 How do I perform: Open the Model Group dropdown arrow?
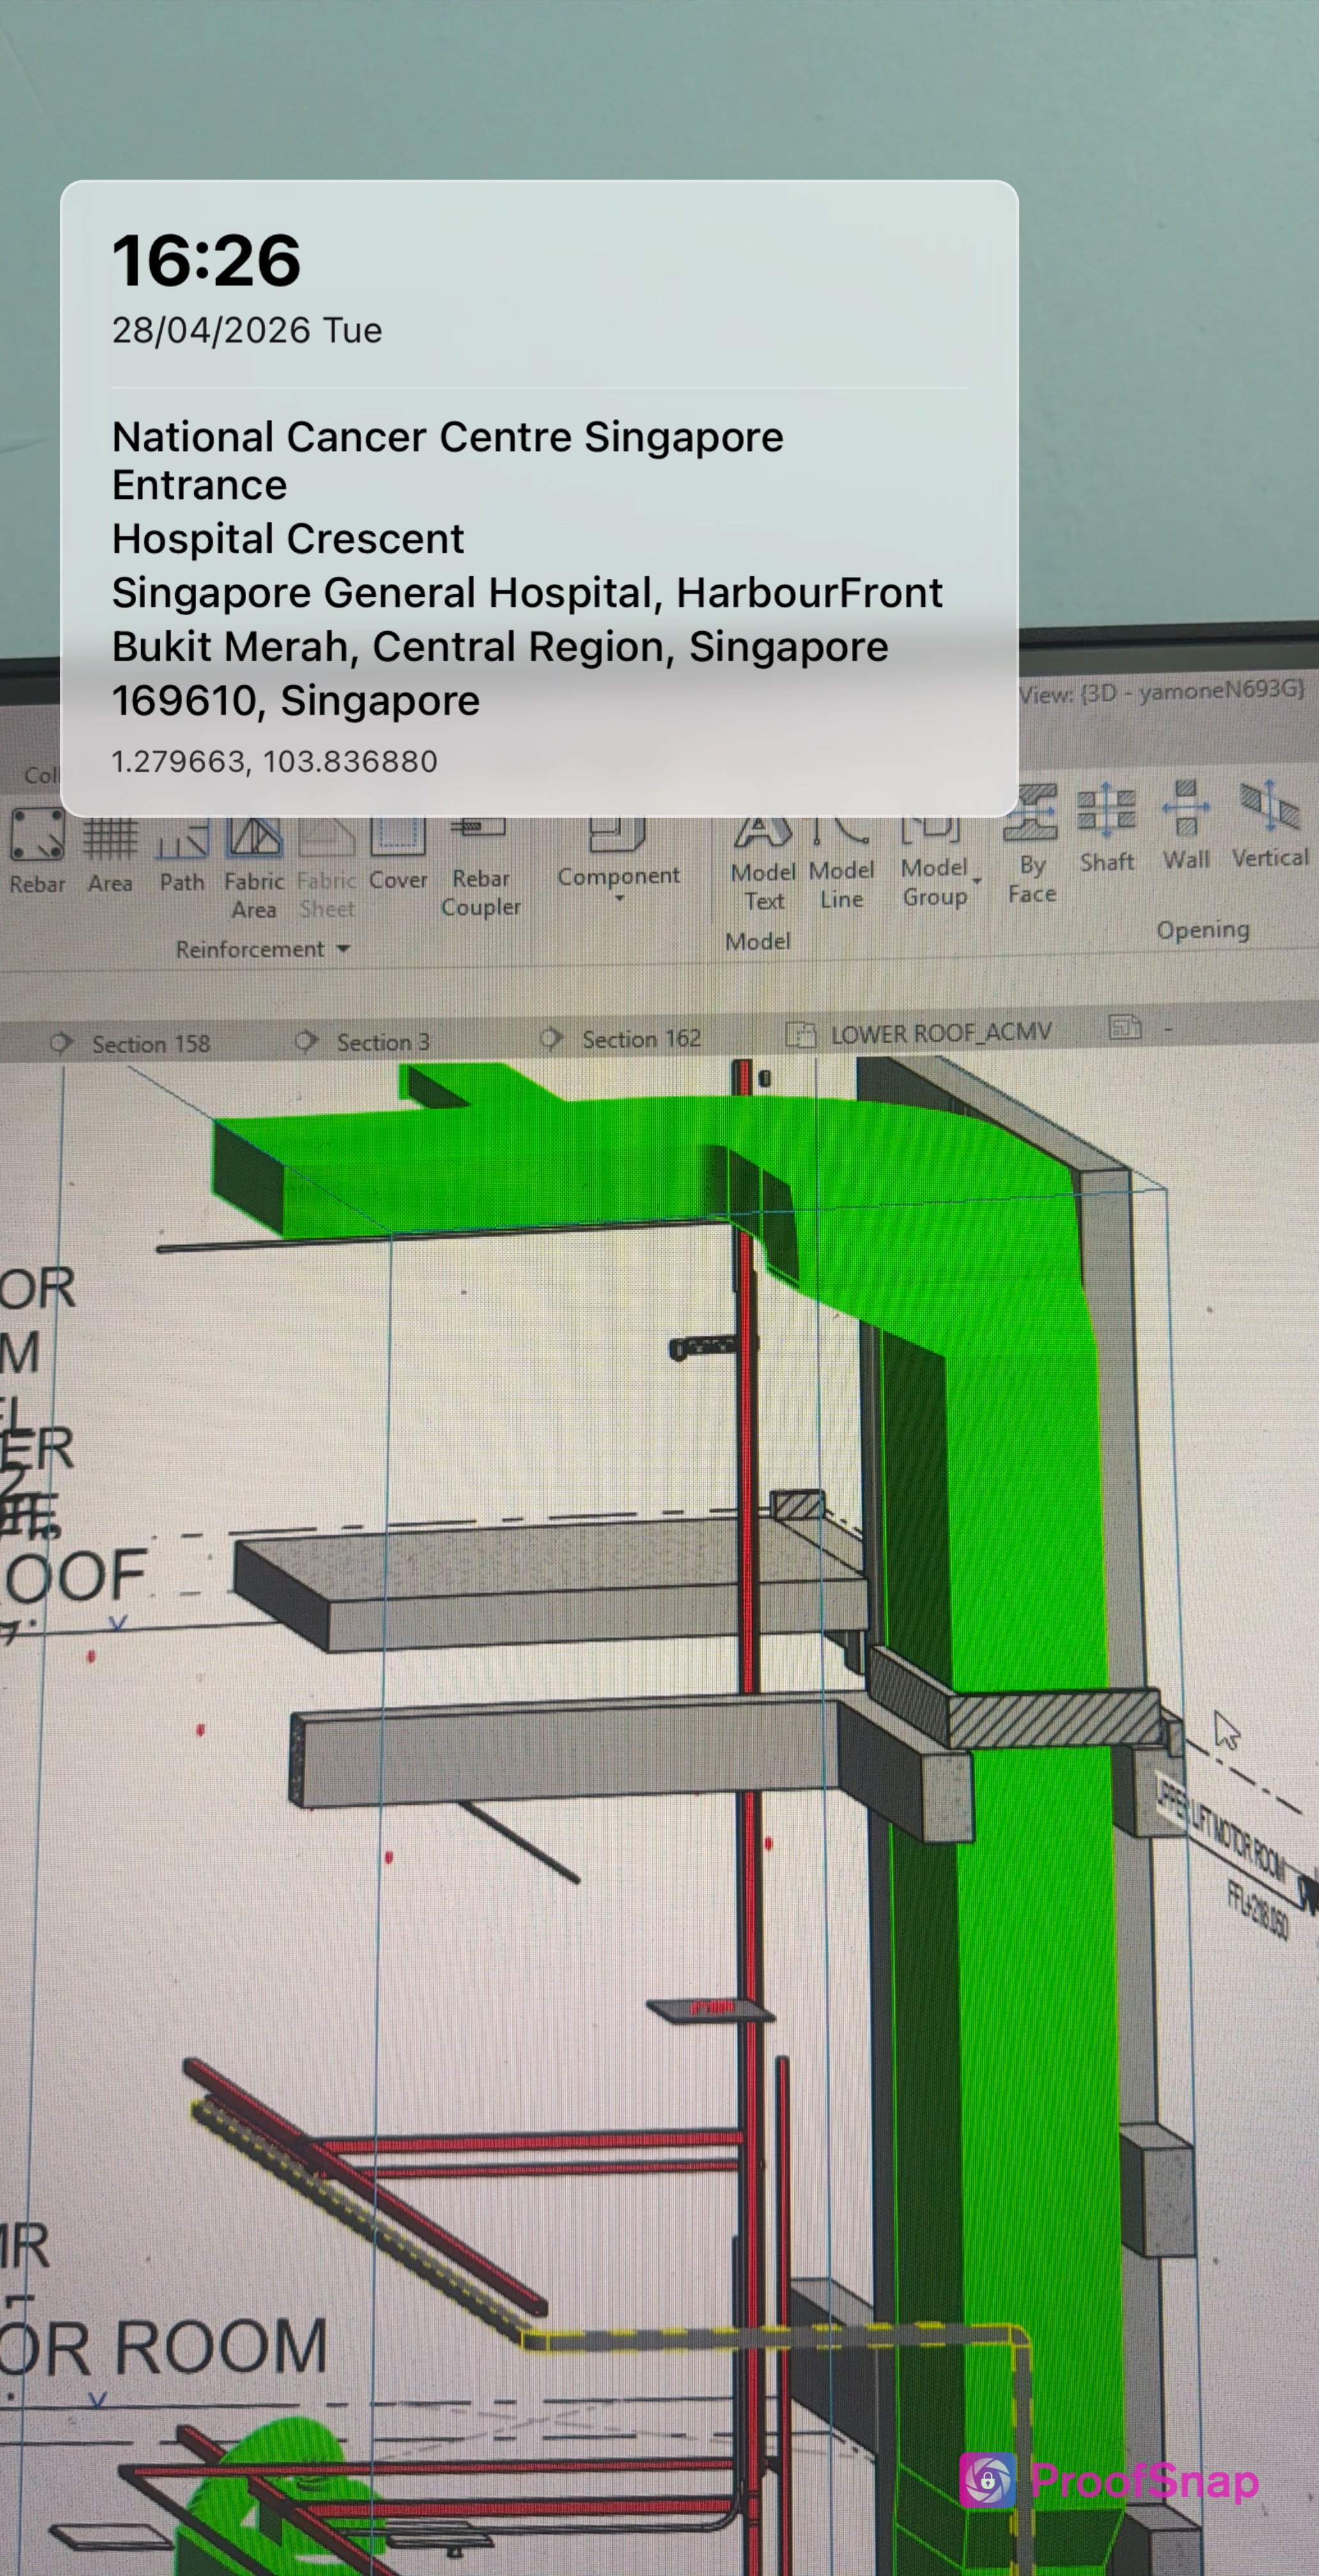tap(977, 881)
